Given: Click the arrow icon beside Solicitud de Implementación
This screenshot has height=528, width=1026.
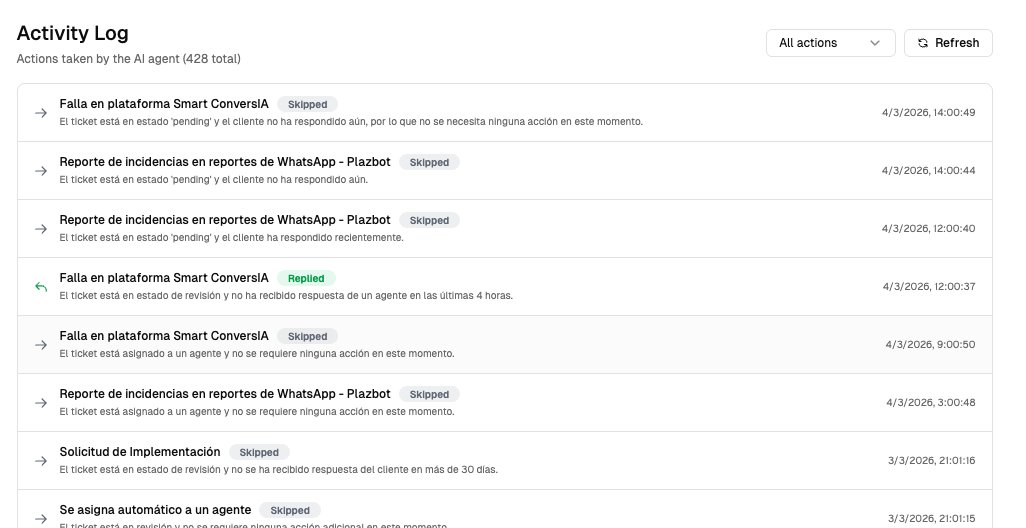Looking at the screenshot, I should [41, 461].
